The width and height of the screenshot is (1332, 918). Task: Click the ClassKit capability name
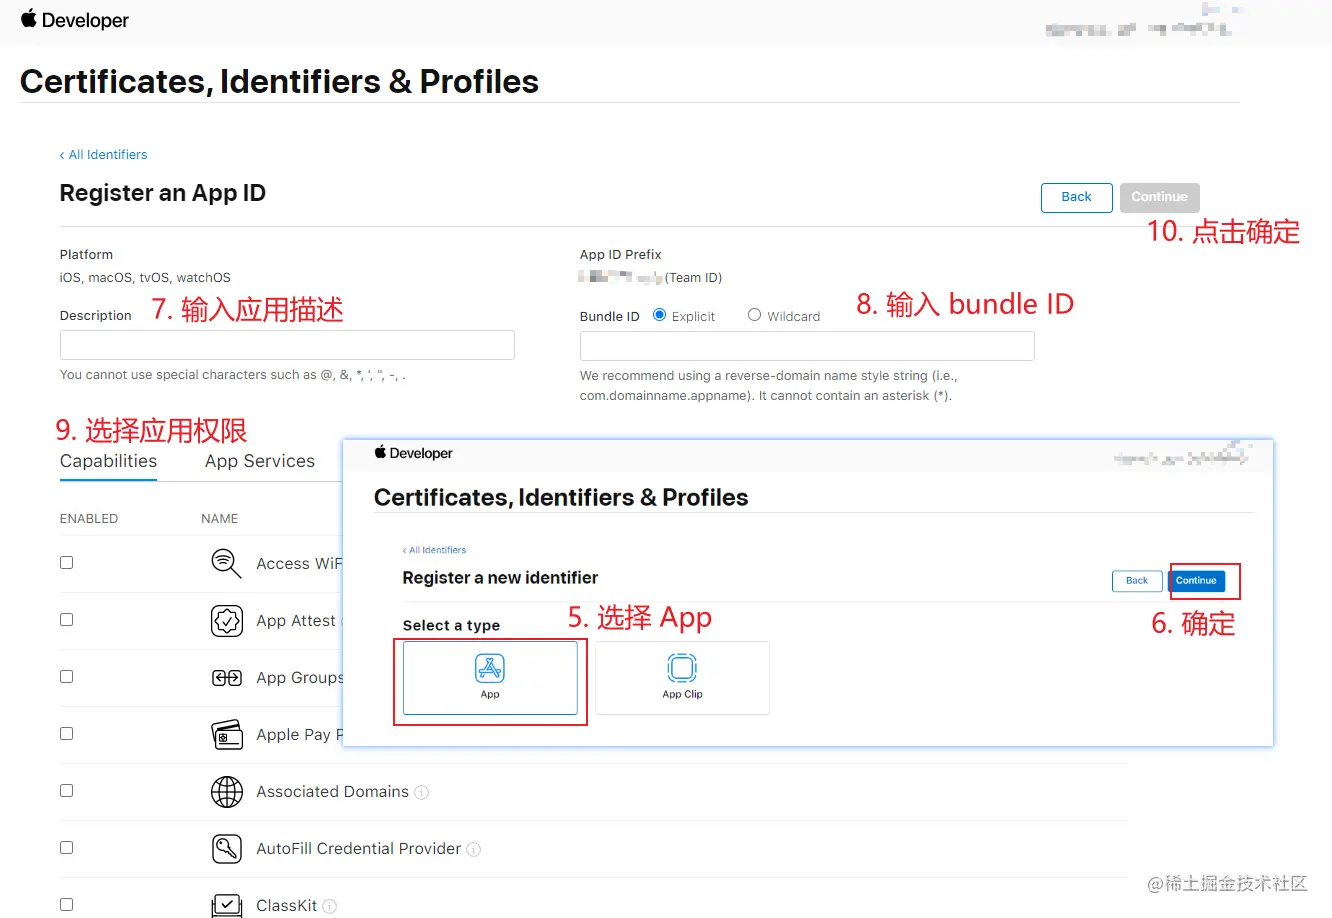pyautogui.click(x=287, y=906)
